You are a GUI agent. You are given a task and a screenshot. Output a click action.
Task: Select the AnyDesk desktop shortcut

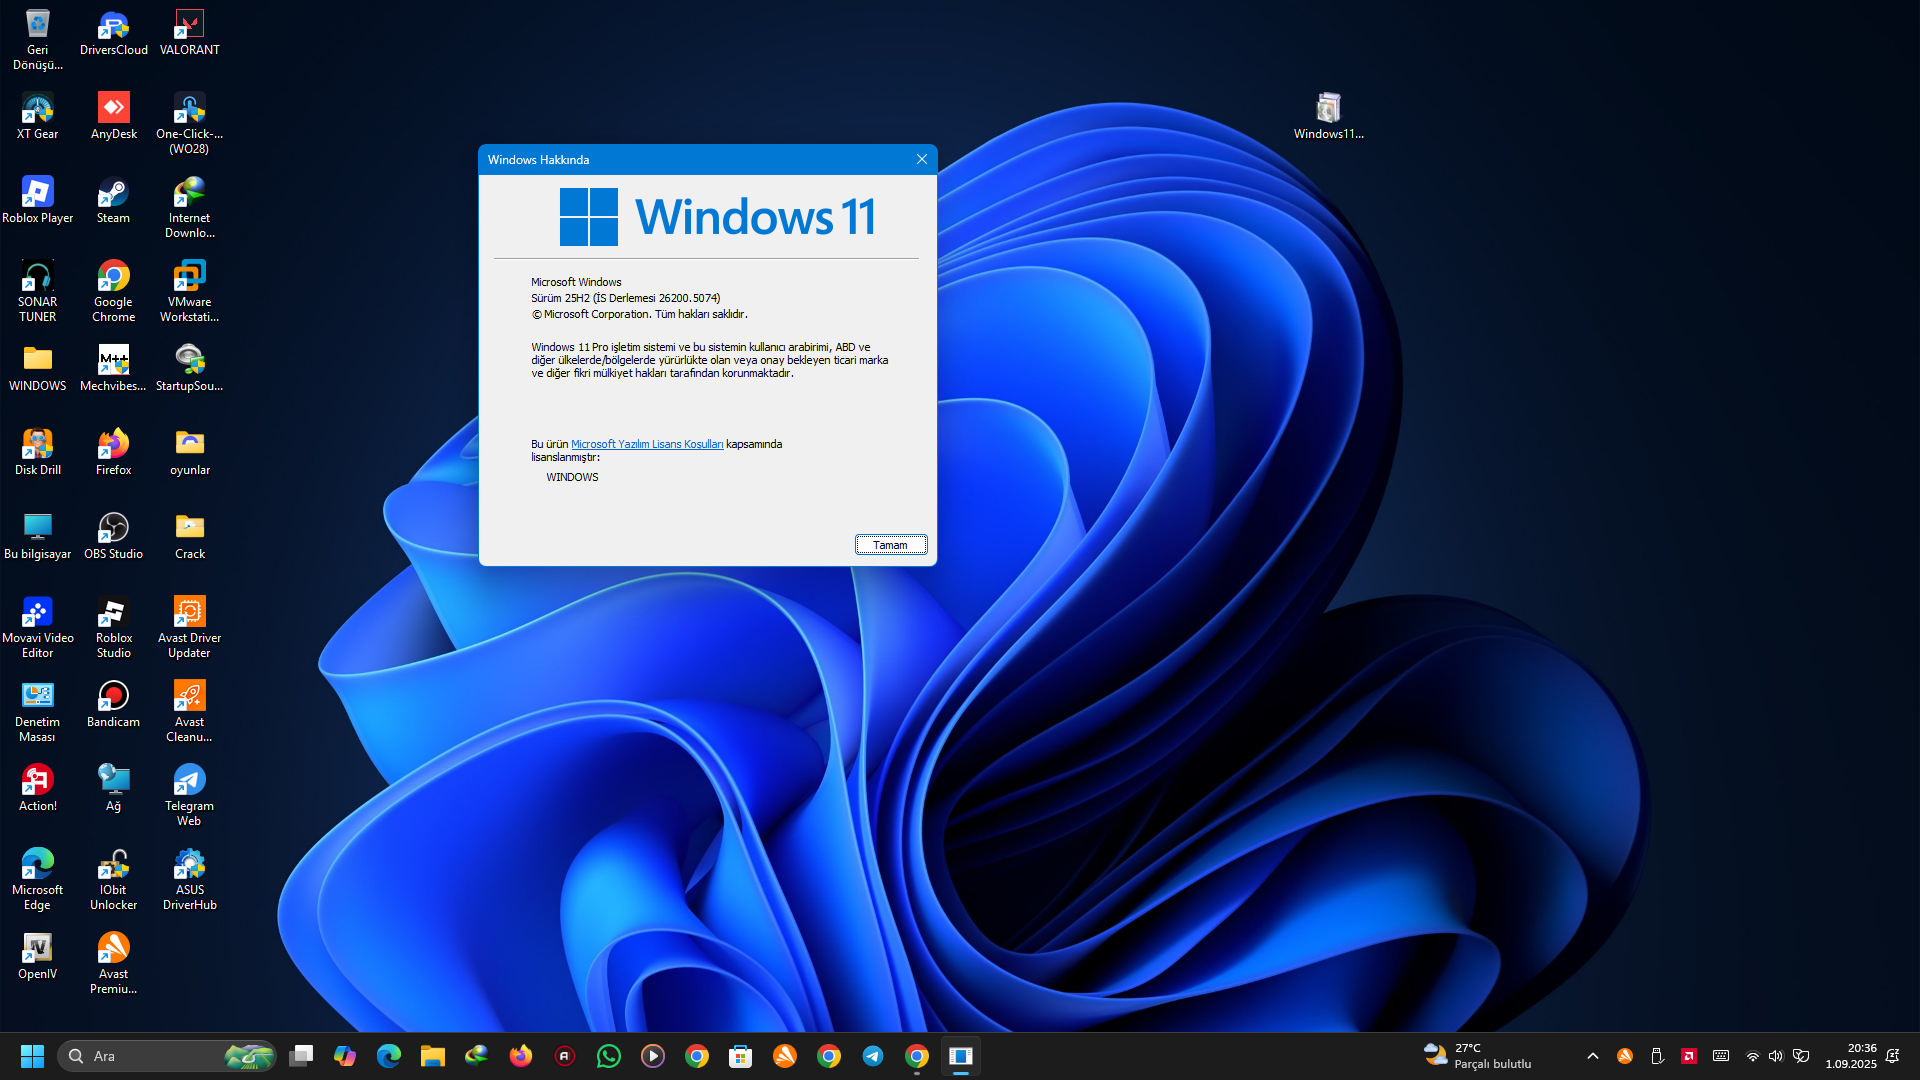(114, 117)
